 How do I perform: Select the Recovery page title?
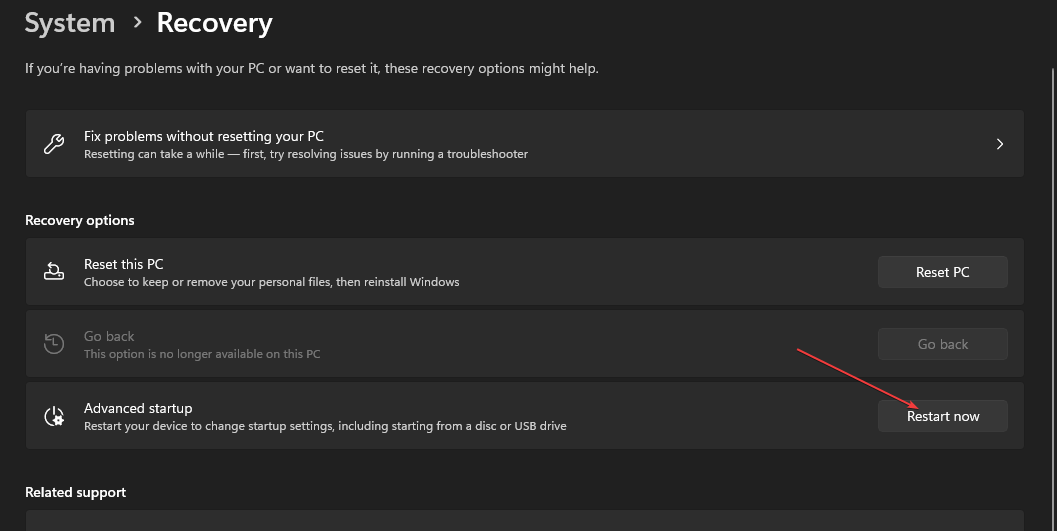click(214, 23)
